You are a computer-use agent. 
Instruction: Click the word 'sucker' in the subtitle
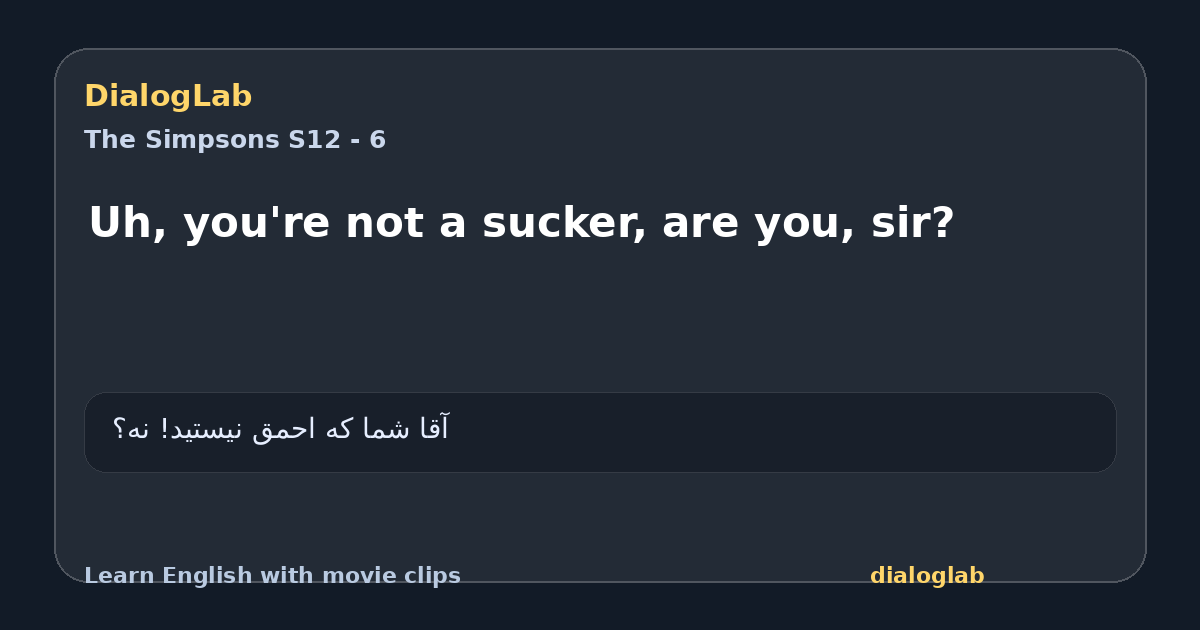click(x=564, y=223)
